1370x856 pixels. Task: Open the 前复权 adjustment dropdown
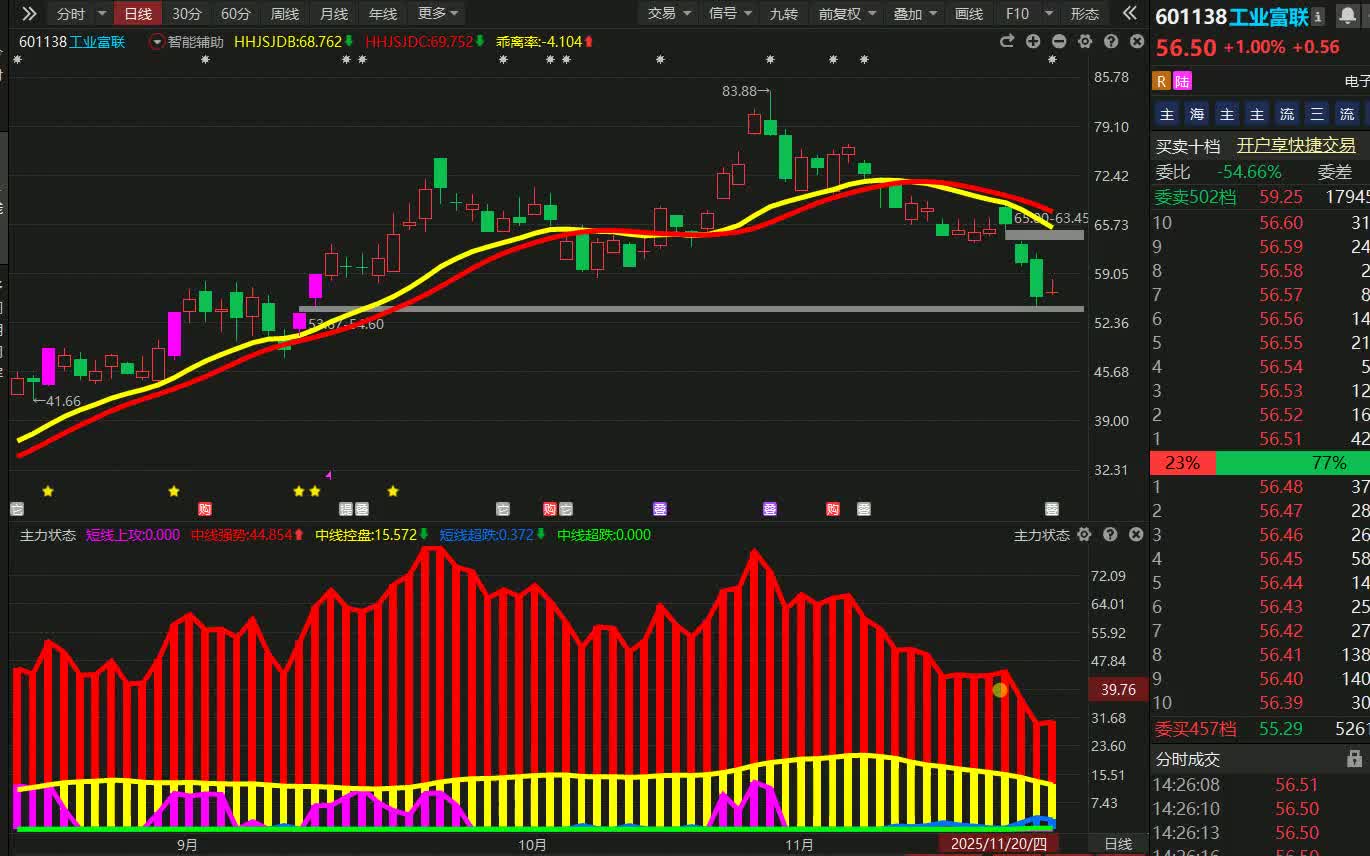point(847,14)
